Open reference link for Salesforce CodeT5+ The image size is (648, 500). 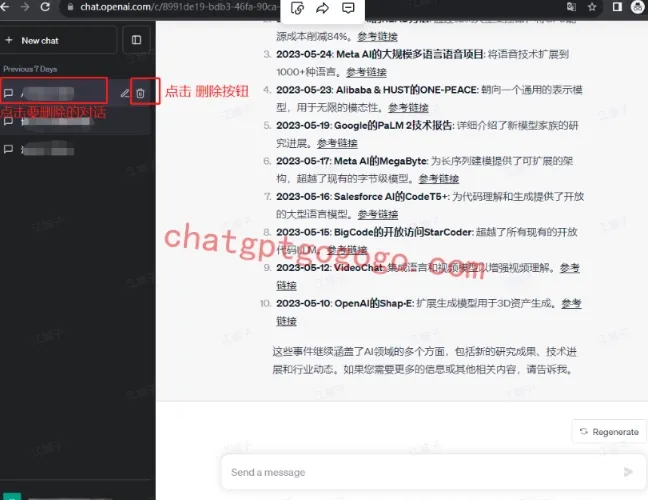point(378,214)
